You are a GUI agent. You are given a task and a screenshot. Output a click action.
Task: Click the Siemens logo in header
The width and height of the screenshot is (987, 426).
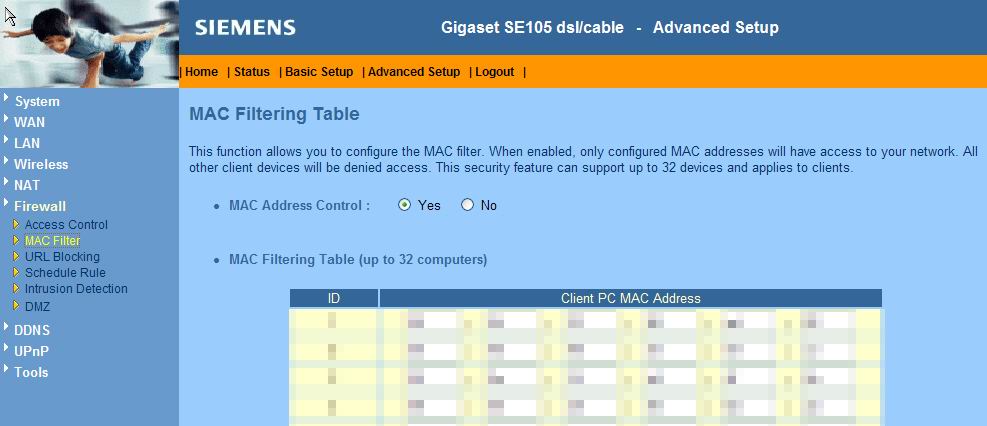coord(245,28)
